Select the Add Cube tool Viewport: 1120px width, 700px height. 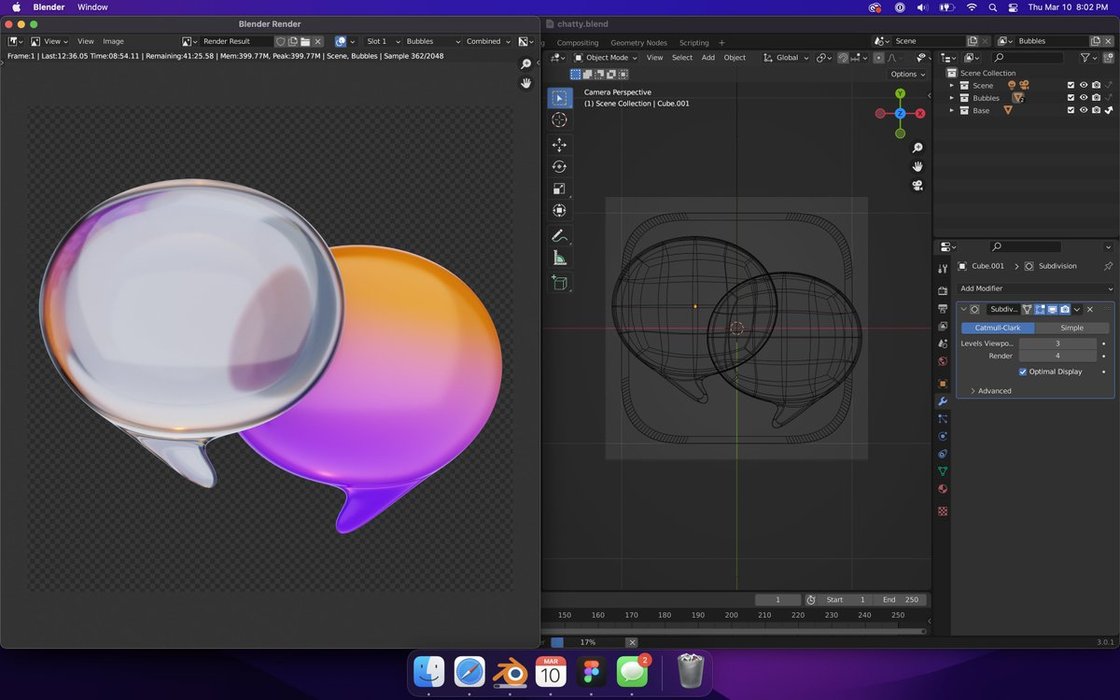[x=559, y=283]
